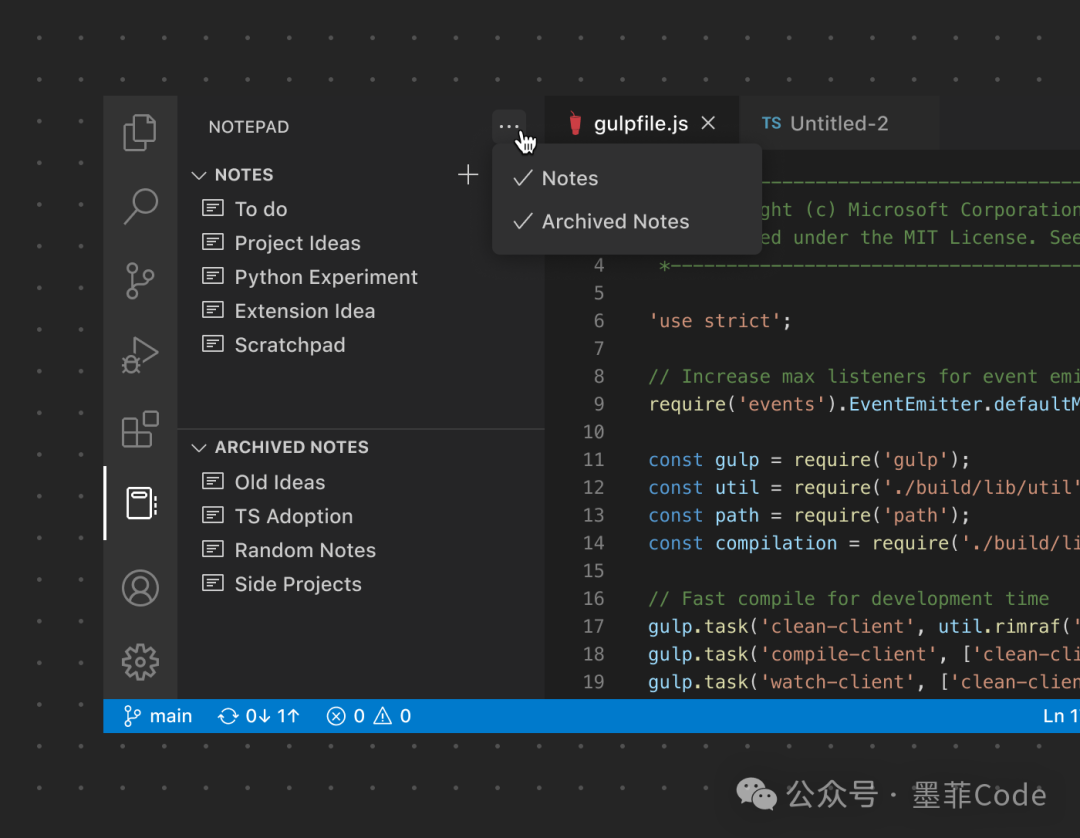
Task: Open the Run and Debug view
Action: pyautogui.click(x=140, y=355)
